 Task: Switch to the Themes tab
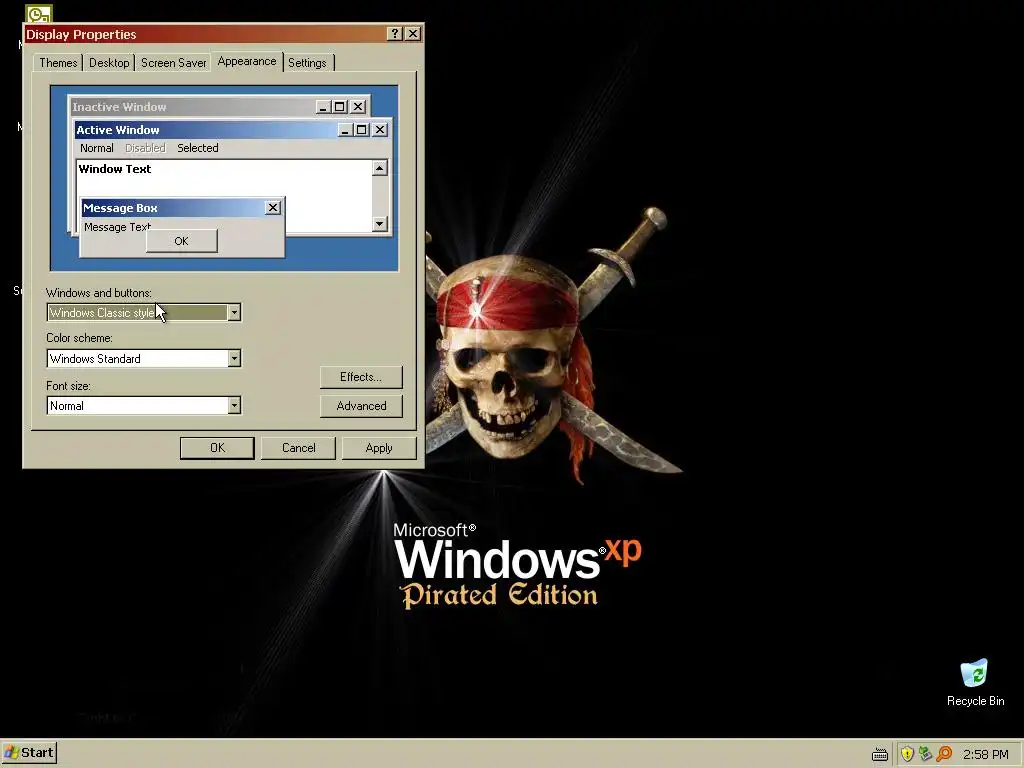[x=58, y=63]
